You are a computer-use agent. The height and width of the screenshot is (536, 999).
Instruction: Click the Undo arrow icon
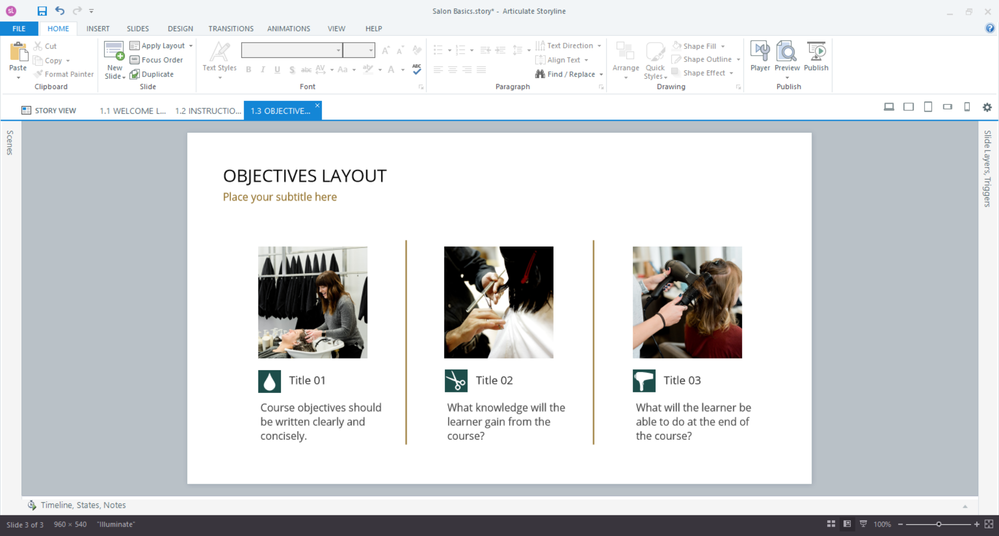coord(60,11)
